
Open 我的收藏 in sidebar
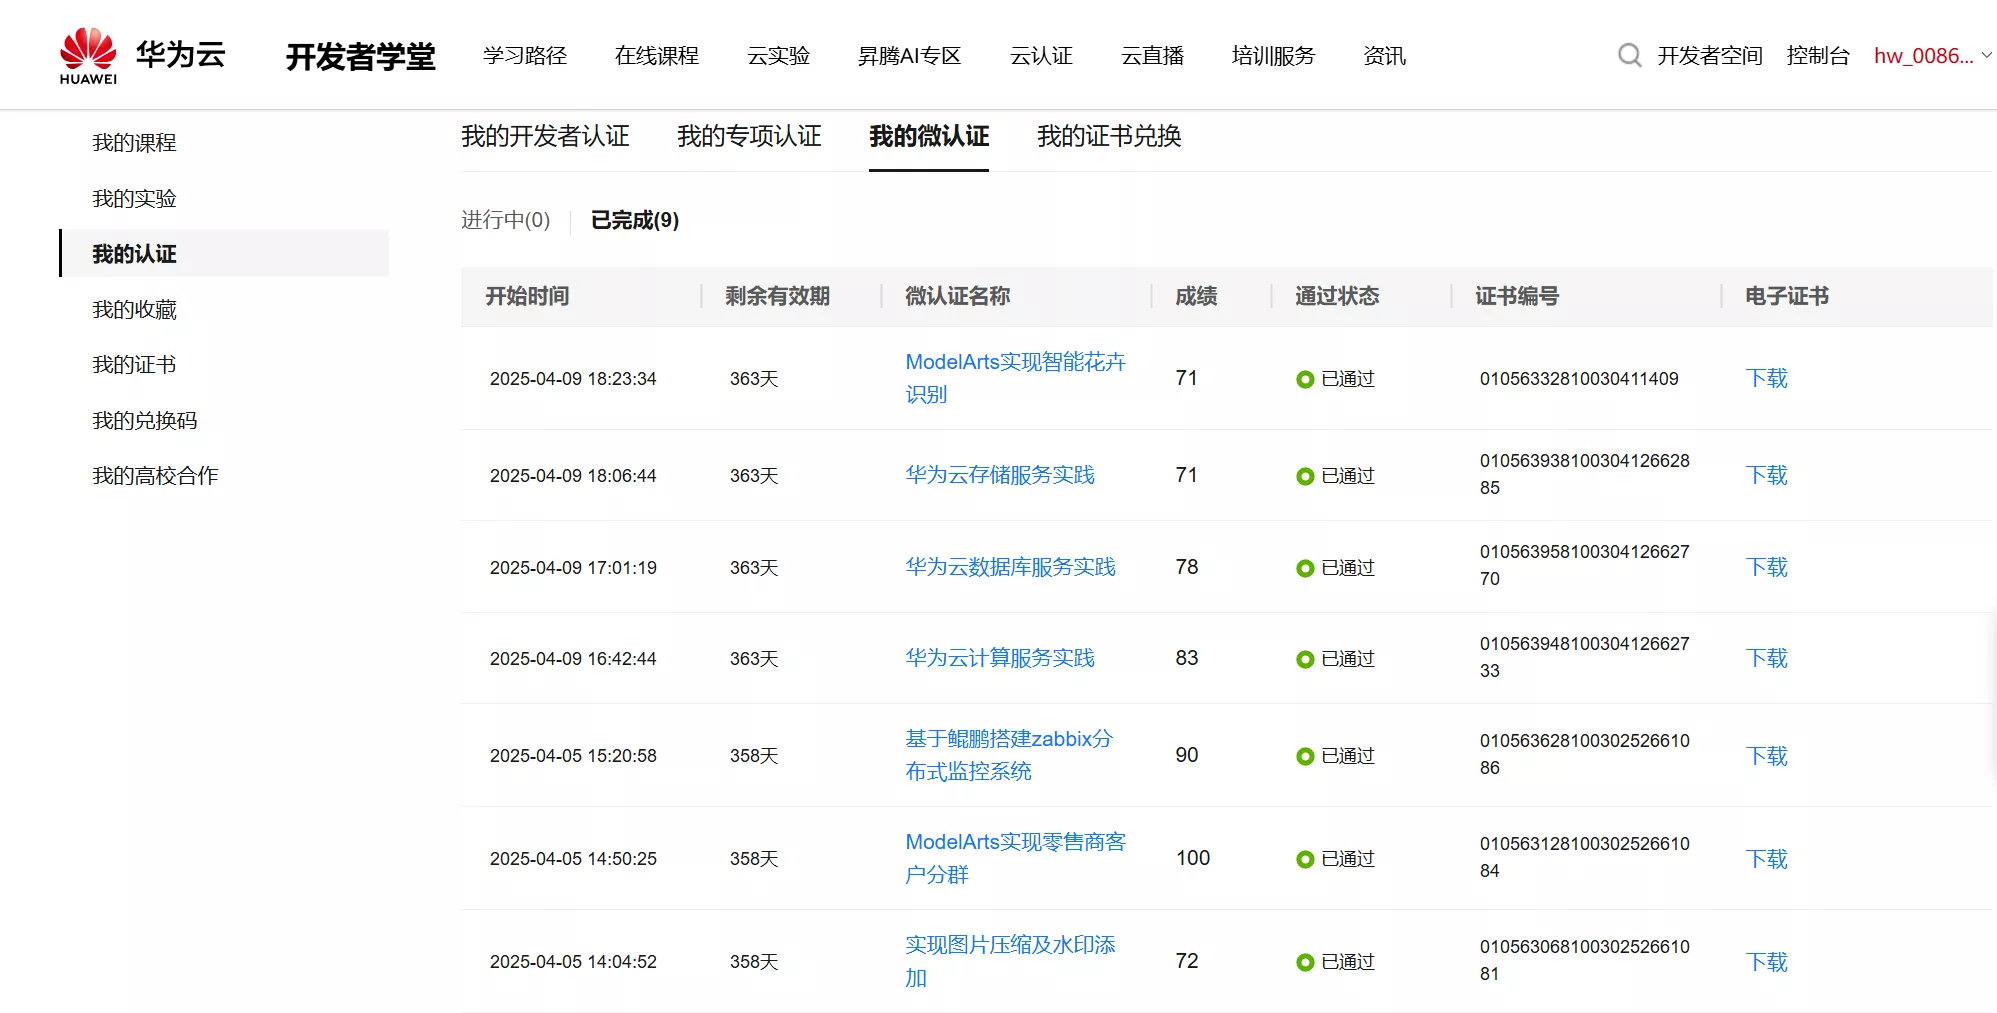click(134, 309)
